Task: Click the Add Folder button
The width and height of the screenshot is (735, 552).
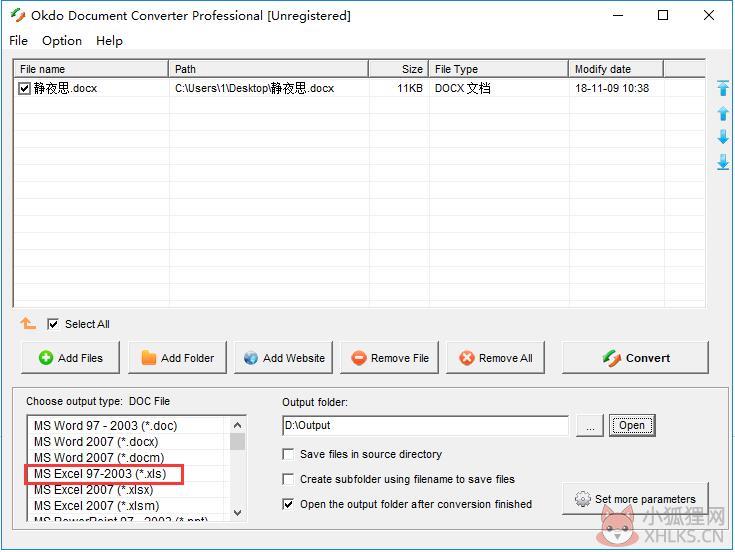Action: click(177, 358)
